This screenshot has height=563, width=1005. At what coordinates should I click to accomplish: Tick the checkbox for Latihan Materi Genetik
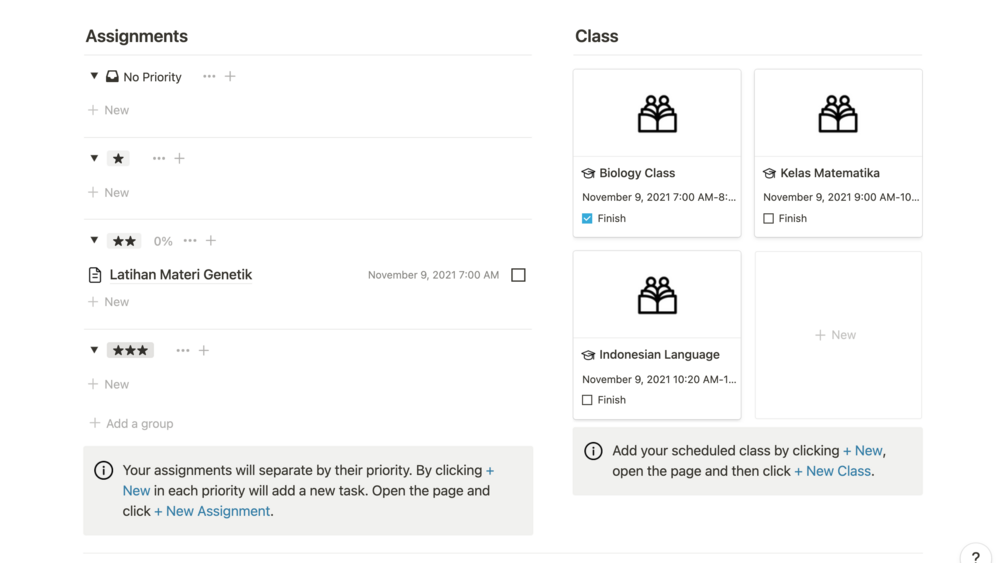[518, 275]
